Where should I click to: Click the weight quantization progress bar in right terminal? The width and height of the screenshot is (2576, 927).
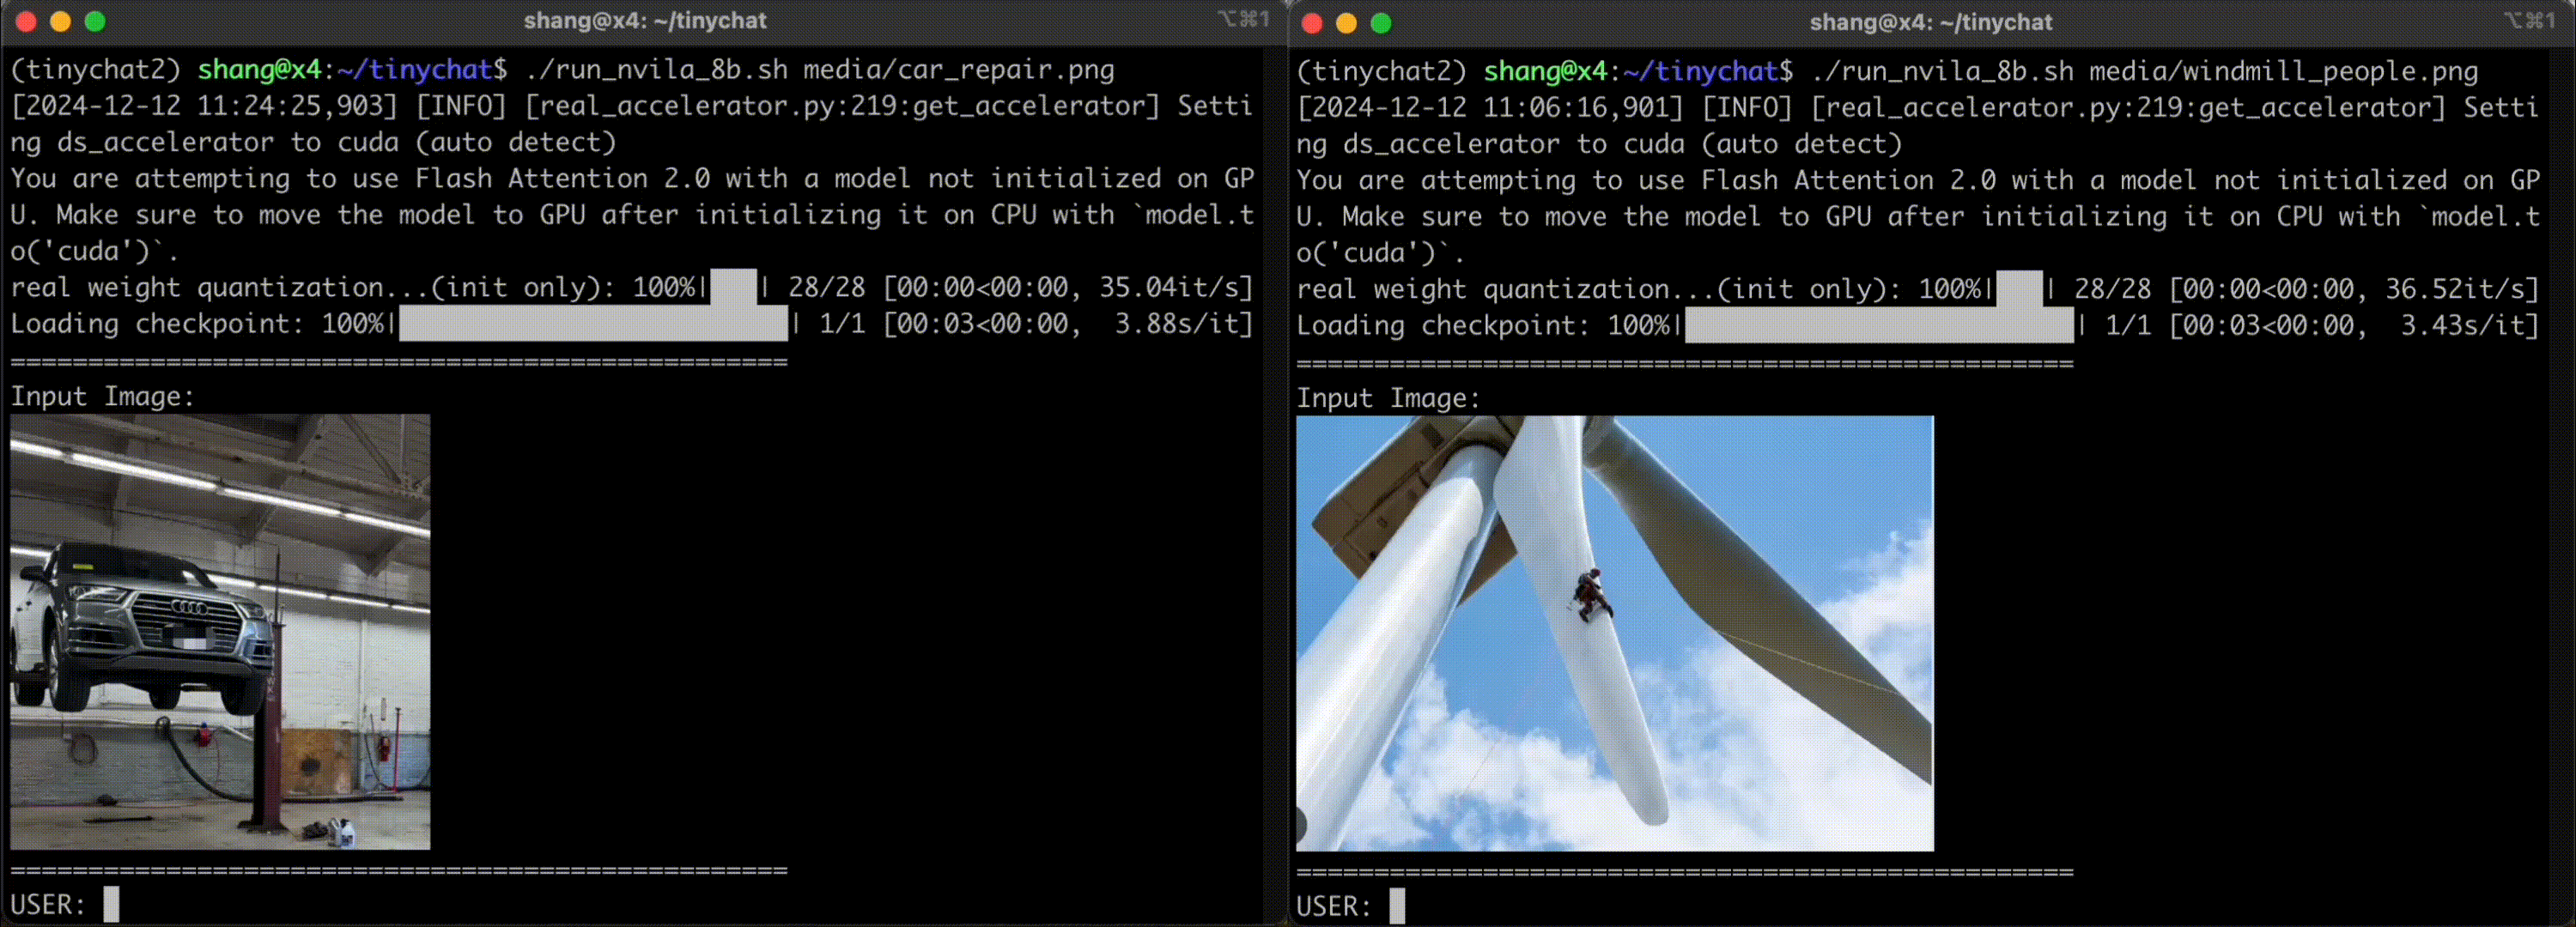[2019, 290]
